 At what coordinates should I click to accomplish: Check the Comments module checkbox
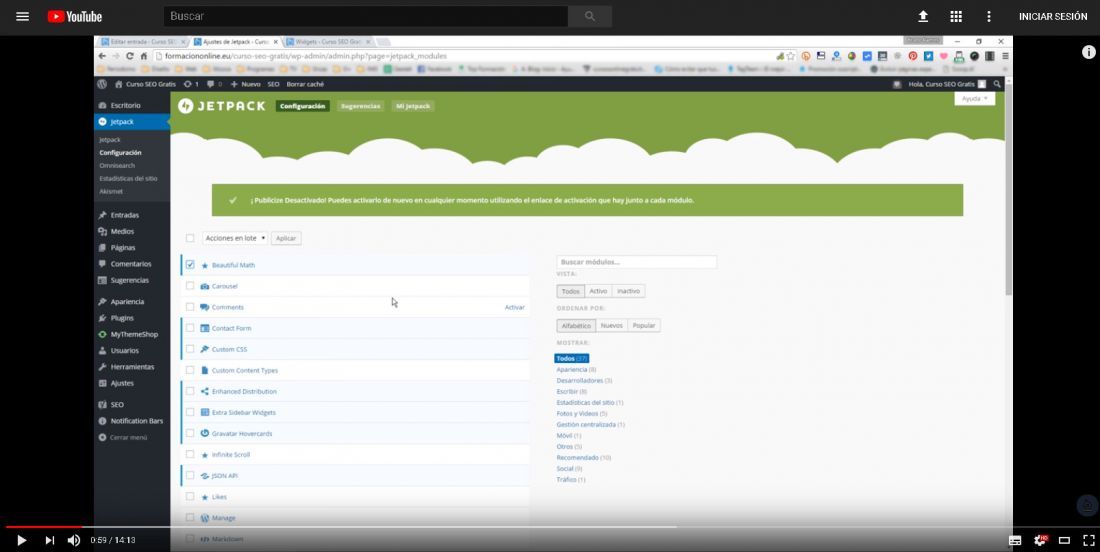coord(190,307)
